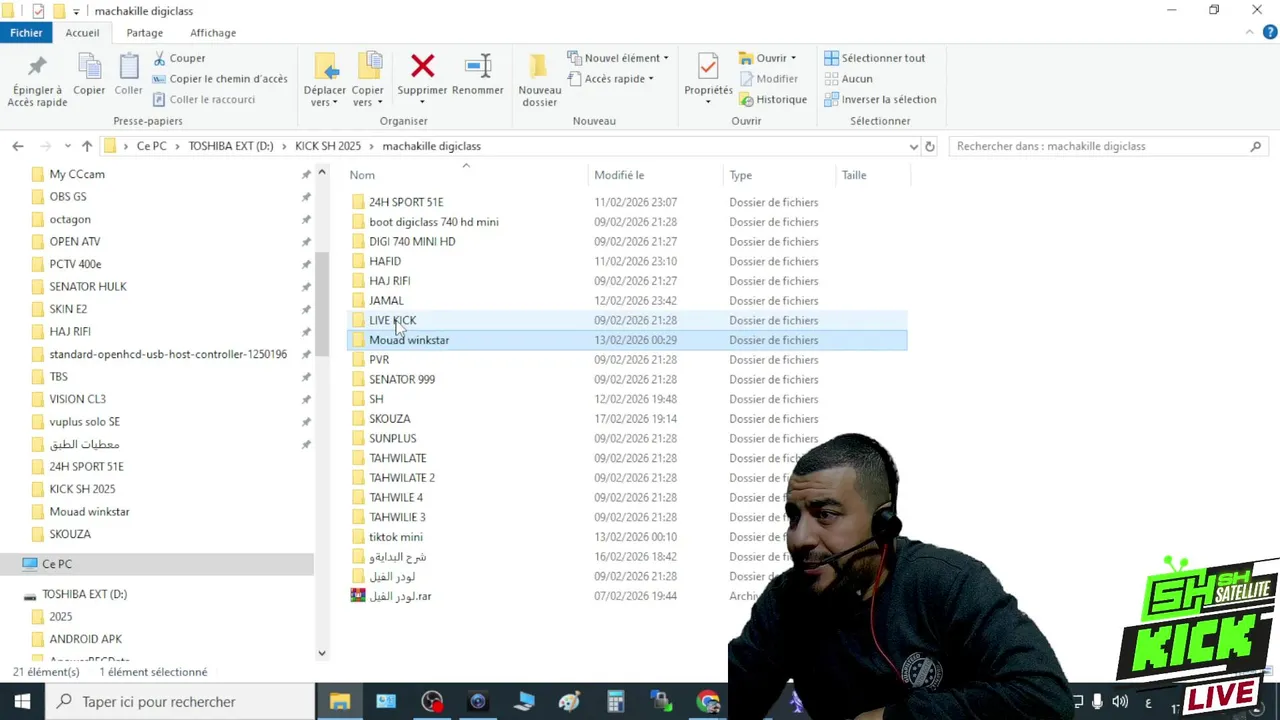Open the Fichier menu
Screen dimensions: 1280x720
[x=27, y=33]
